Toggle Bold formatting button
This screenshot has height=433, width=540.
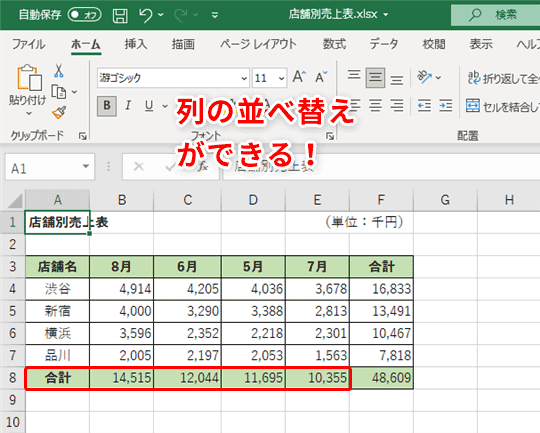pyautogui.click(x=107, y=105)
